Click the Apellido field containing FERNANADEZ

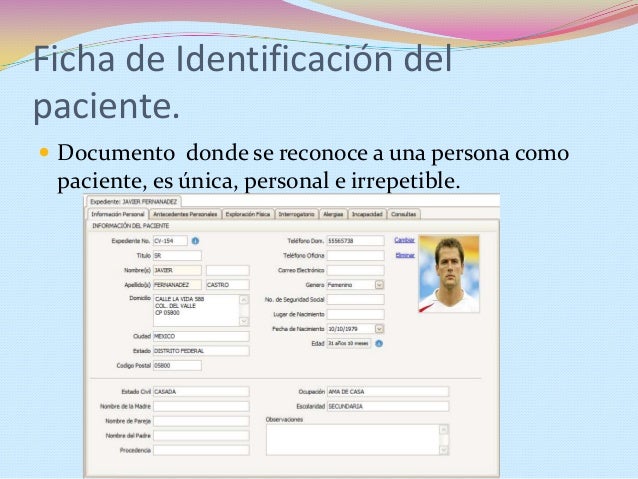pyautogui.click(x=177, y=285)
